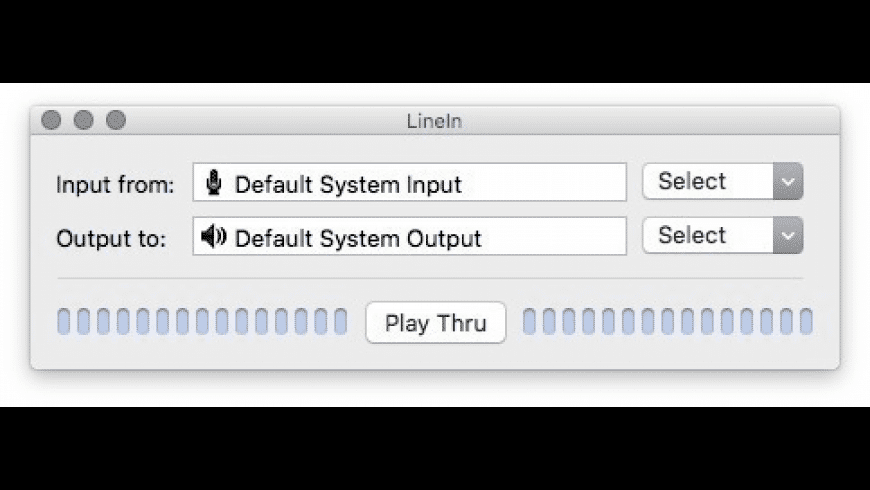Minimize the LineIn window
870x490 pixels.
point(83,120)
